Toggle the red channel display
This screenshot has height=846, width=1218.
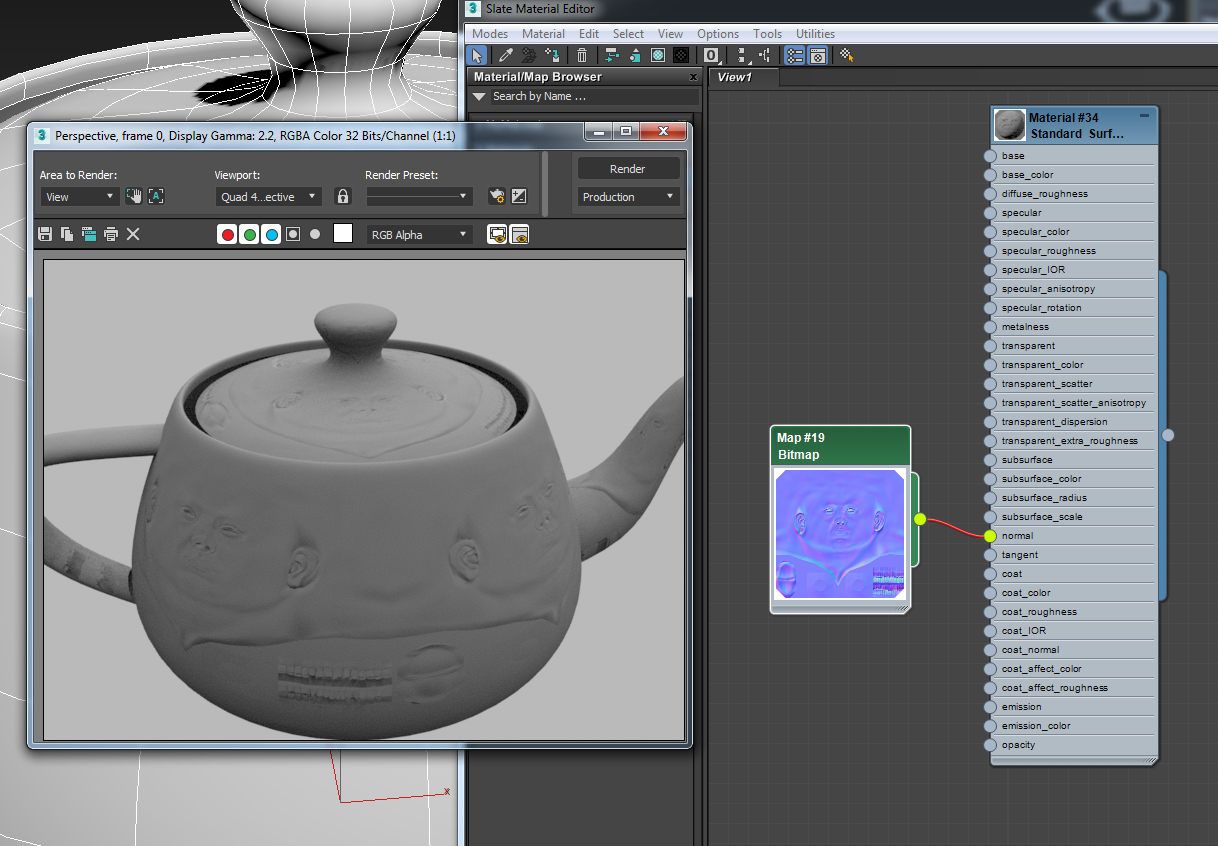228,234
